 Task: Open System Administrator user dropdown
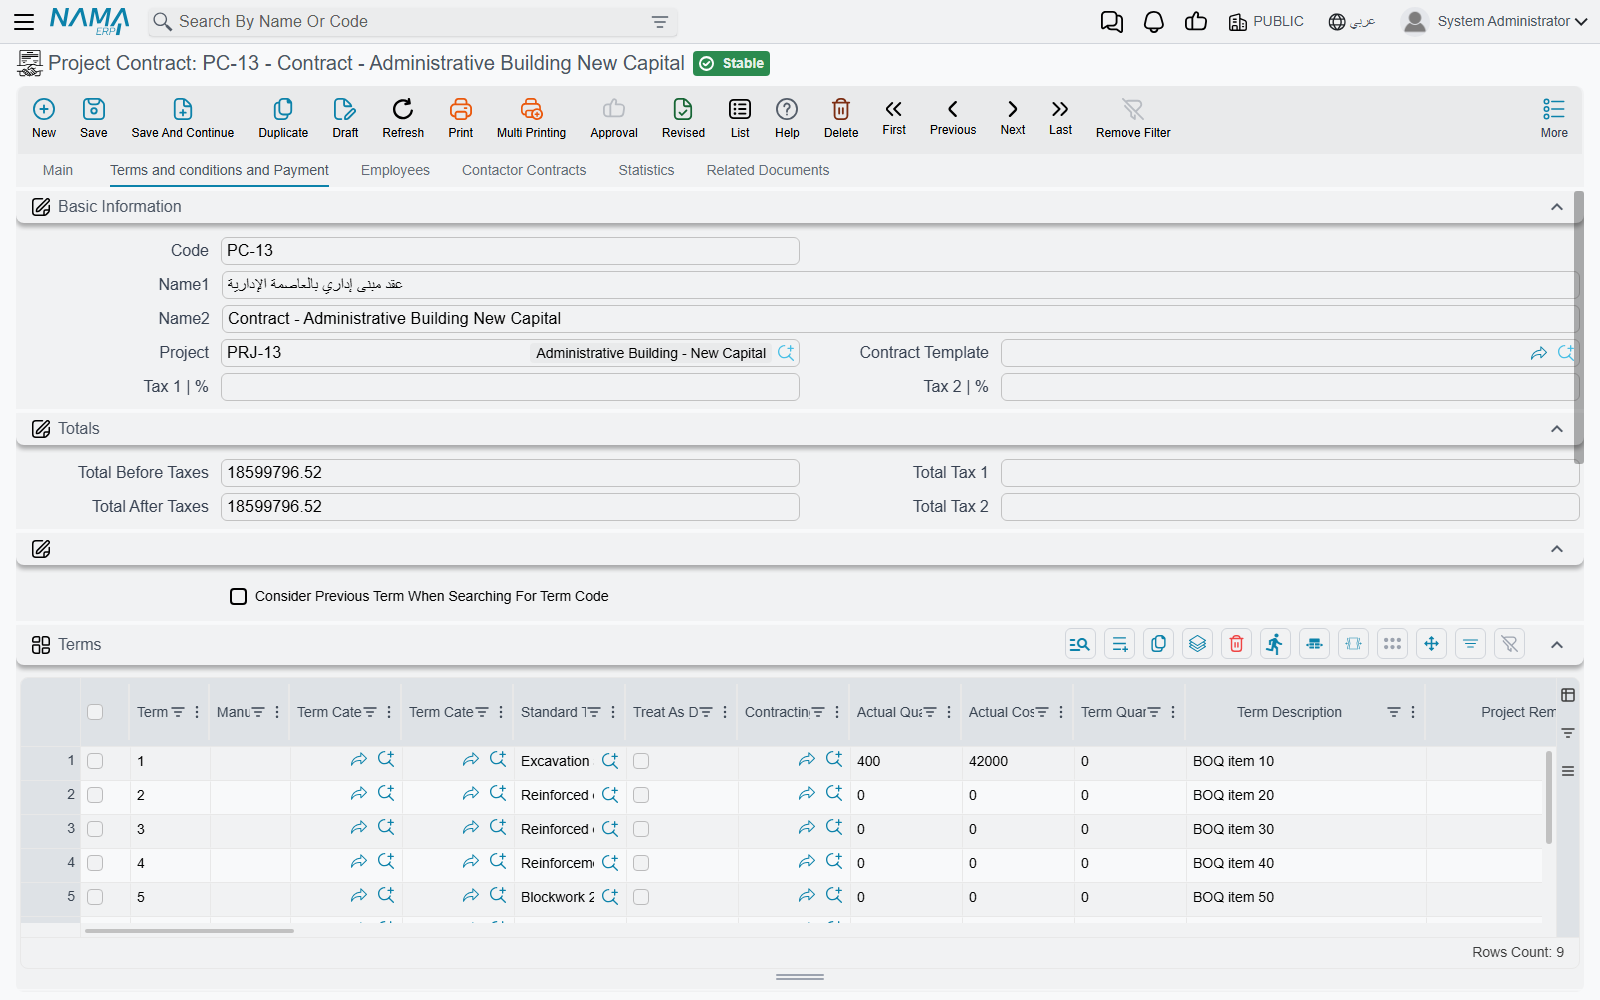tap(1494, 21)
